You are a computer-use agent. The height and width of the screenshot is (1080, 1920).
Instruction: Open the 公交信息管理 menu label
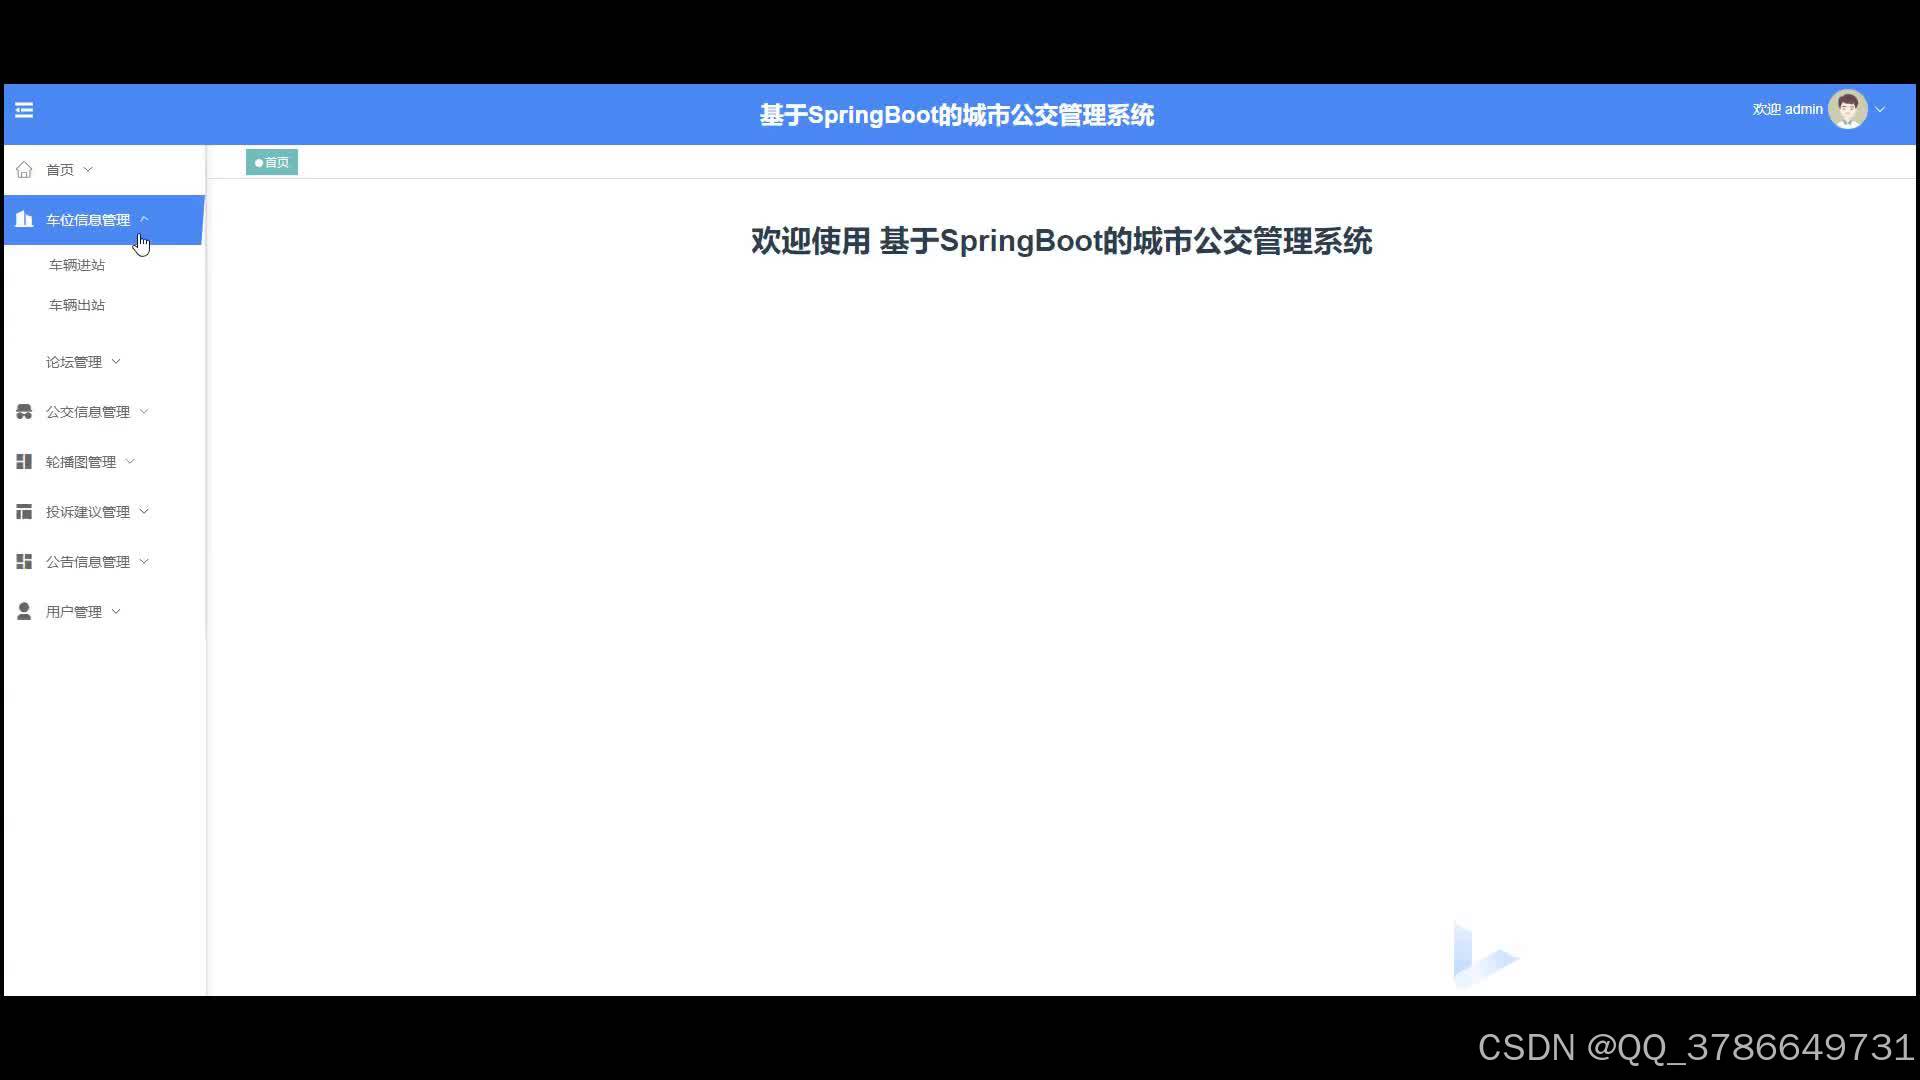coord(88,412)
